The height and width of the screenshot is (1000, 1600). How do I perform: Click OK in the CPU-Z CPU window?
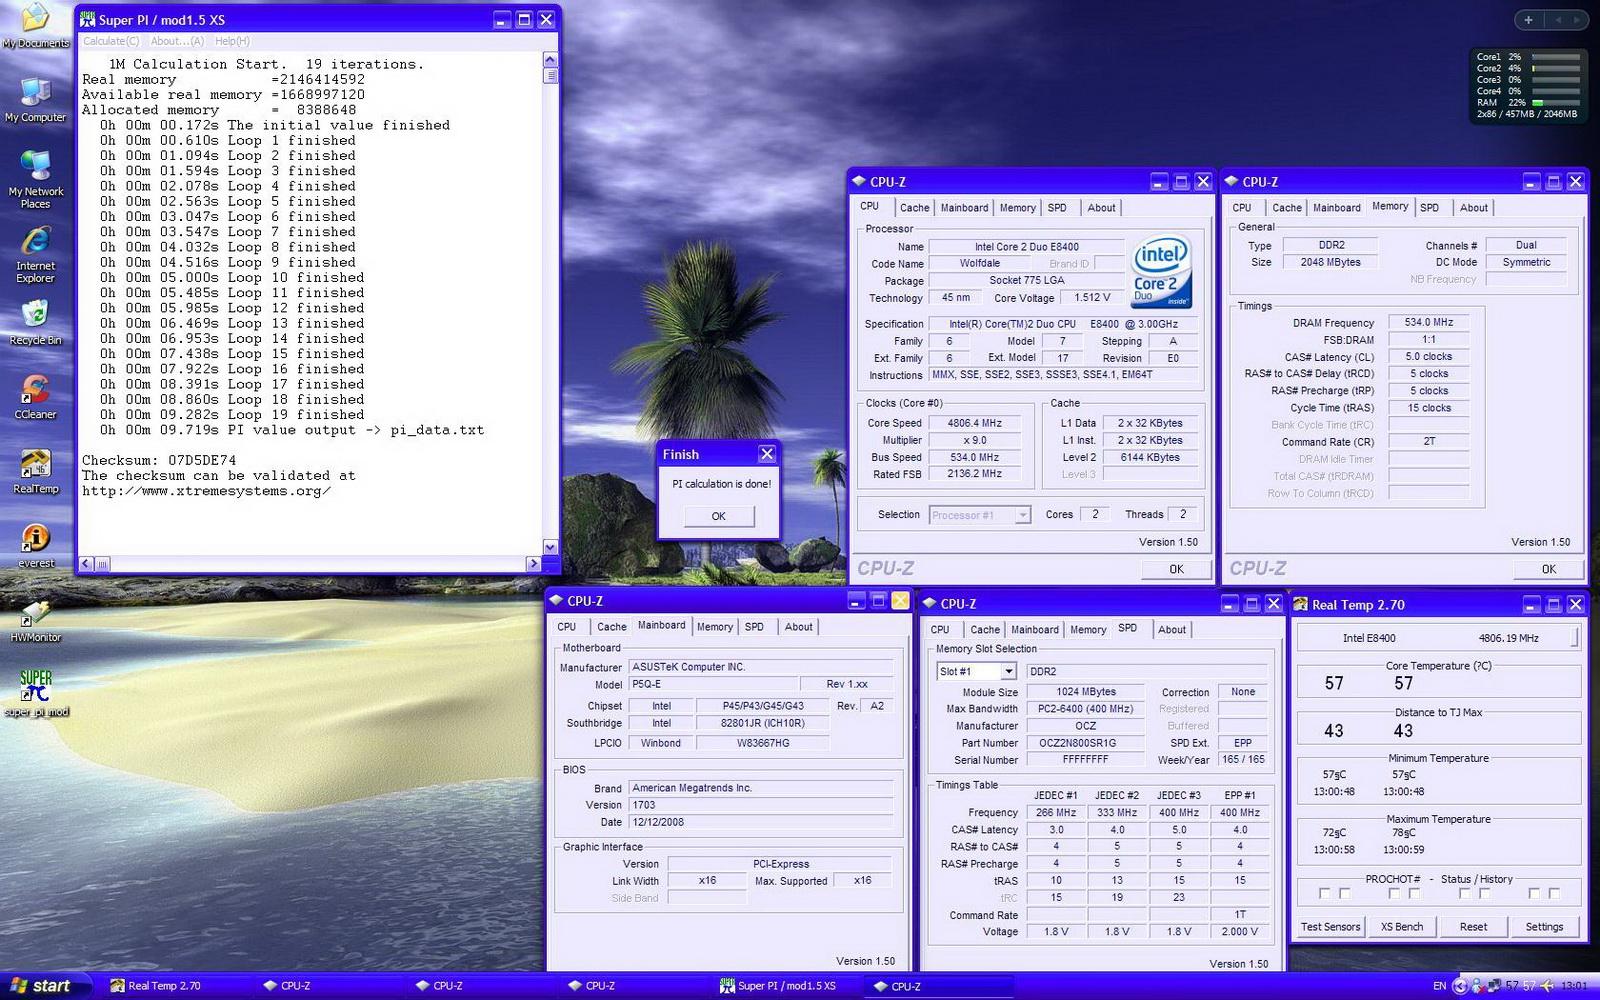[1176, 569]
